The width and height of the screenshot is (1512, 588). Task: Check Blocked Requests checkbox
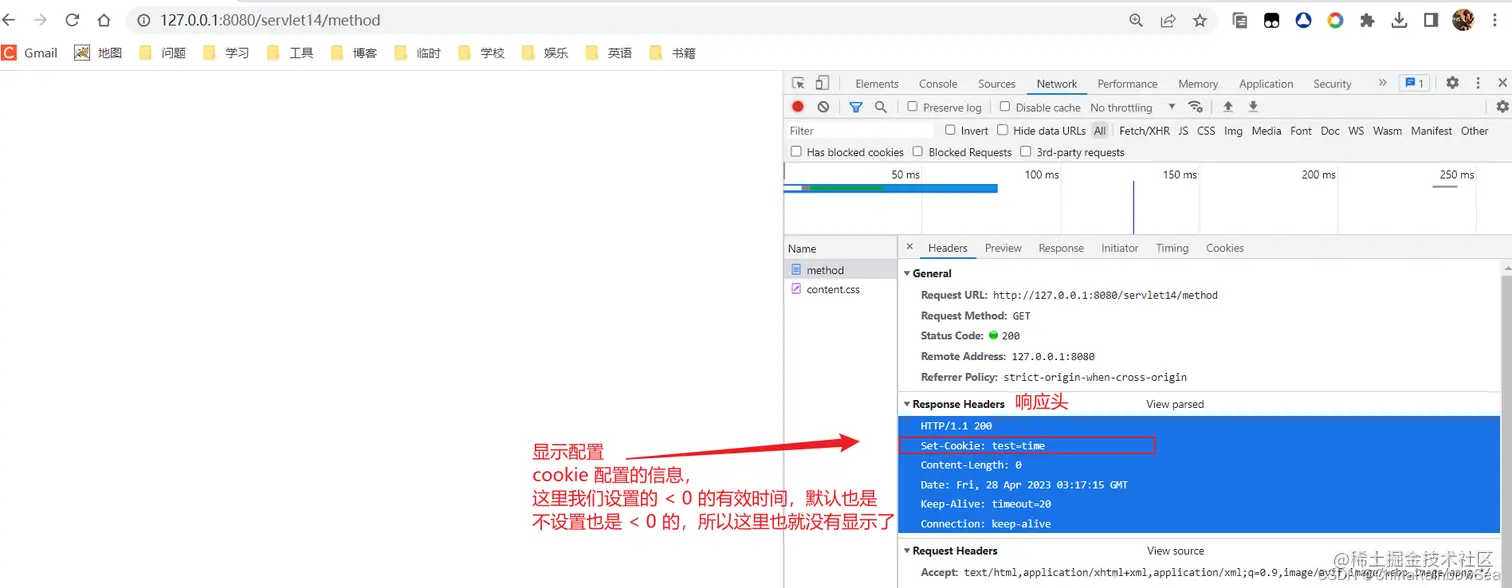point(918,151)
